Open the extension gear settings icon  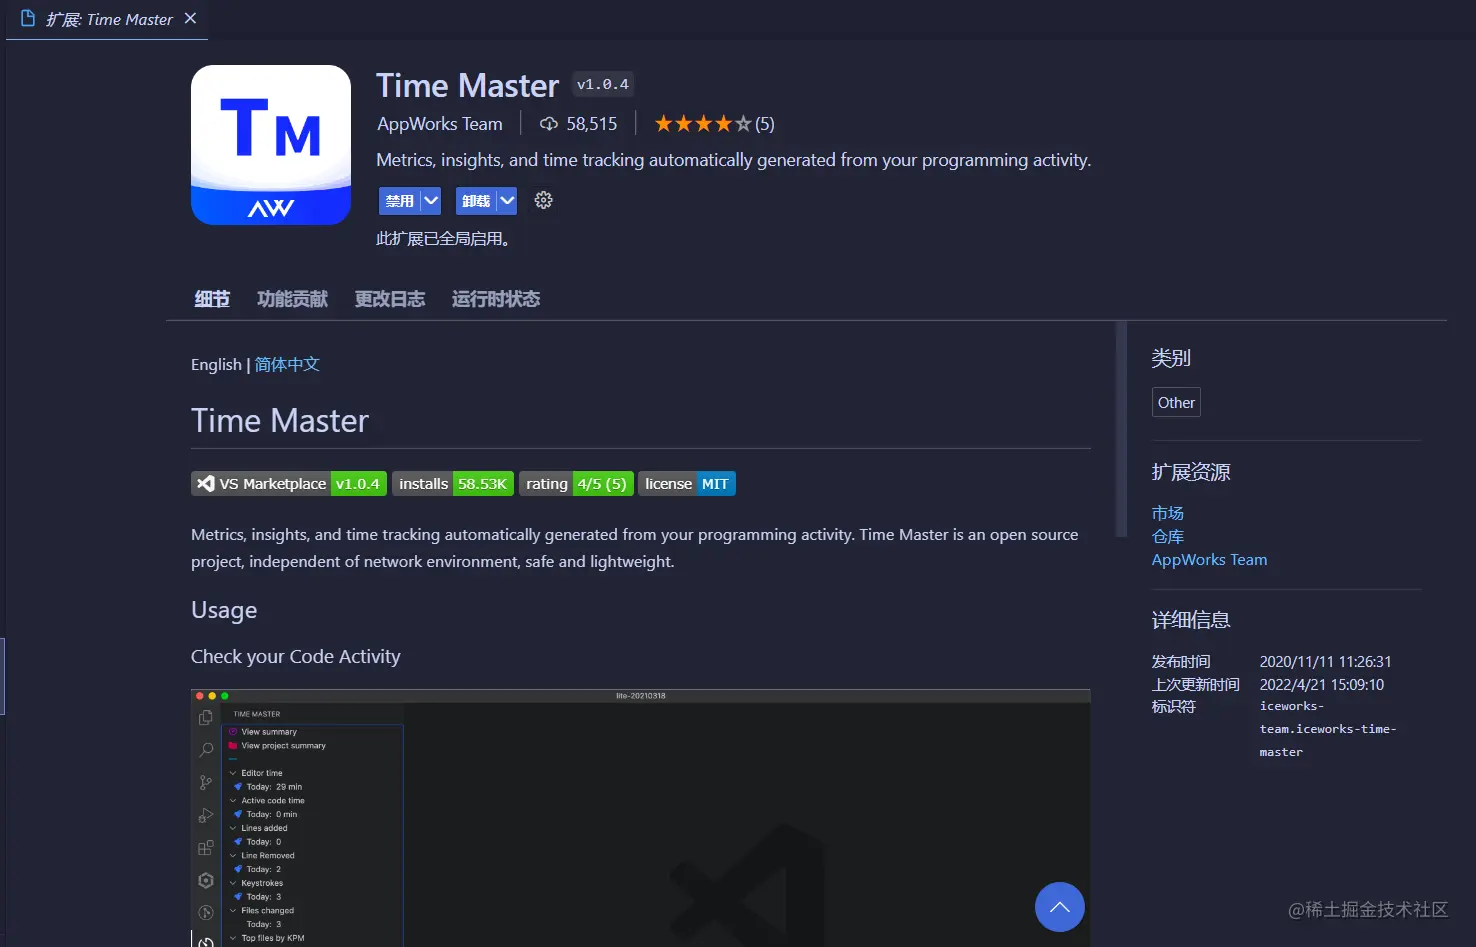[543, 200]
